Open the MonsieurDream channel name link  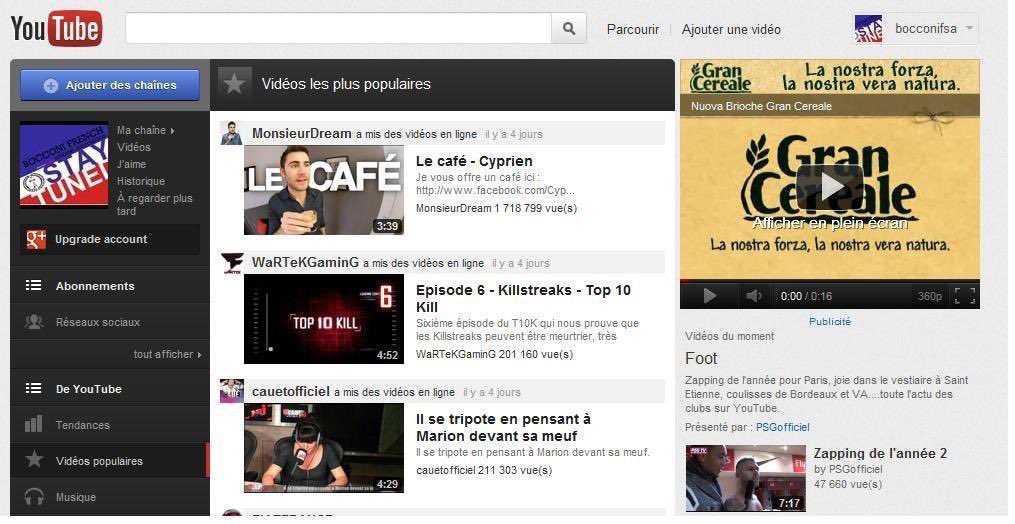click(302, 133)
